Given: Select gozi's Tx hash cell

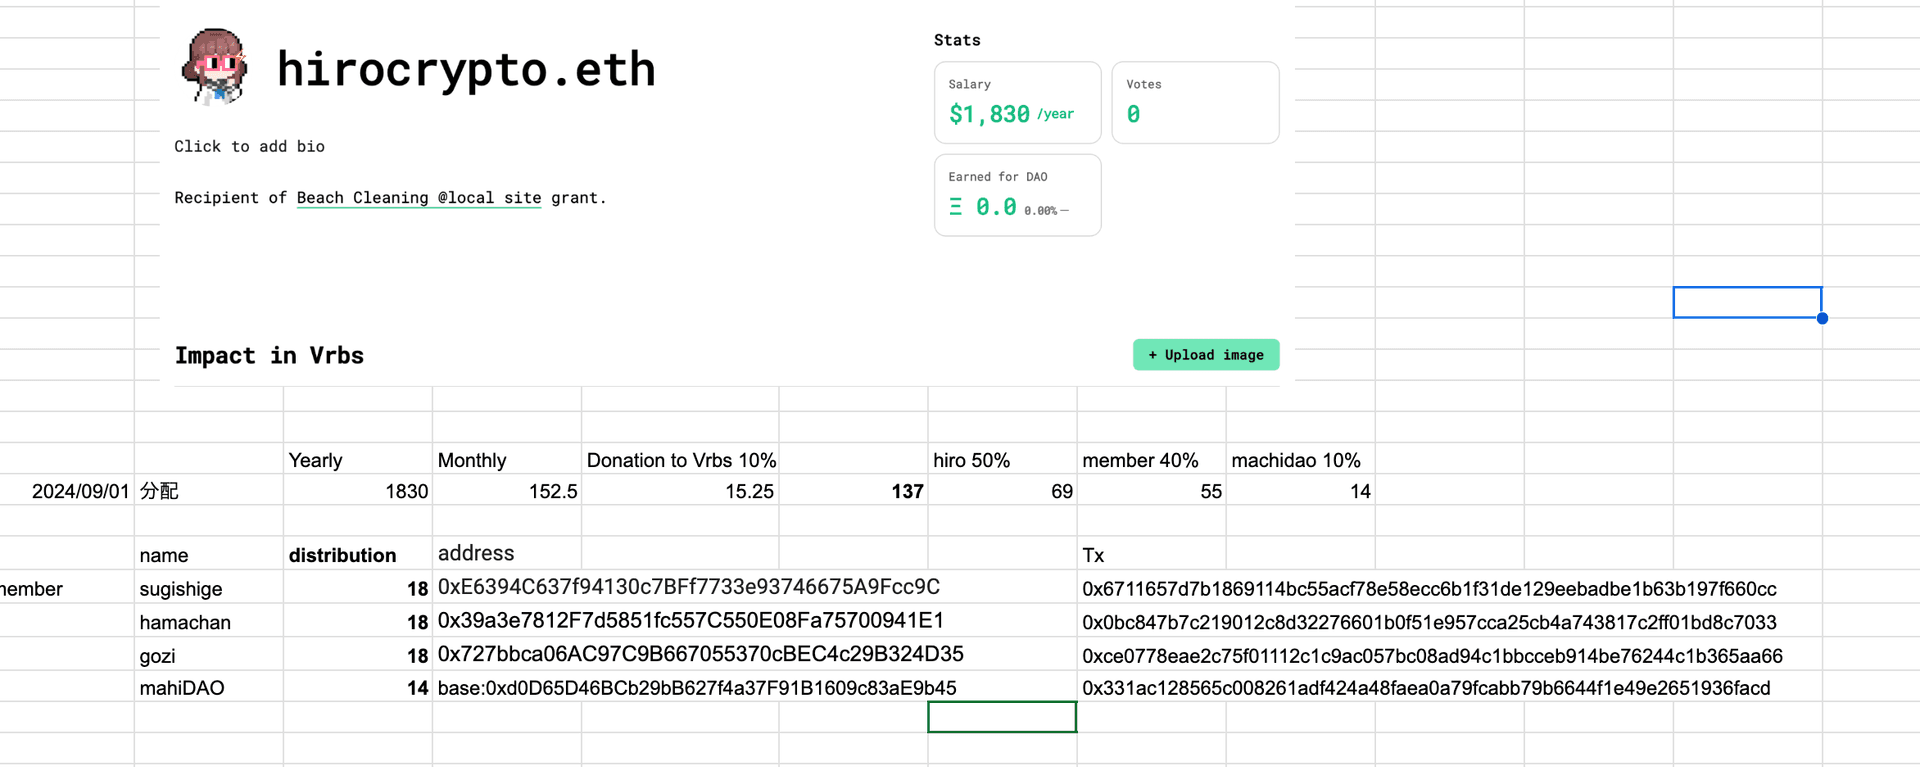Looking at the screenshot, I should pyautogui.click(x=1431, y=656).
